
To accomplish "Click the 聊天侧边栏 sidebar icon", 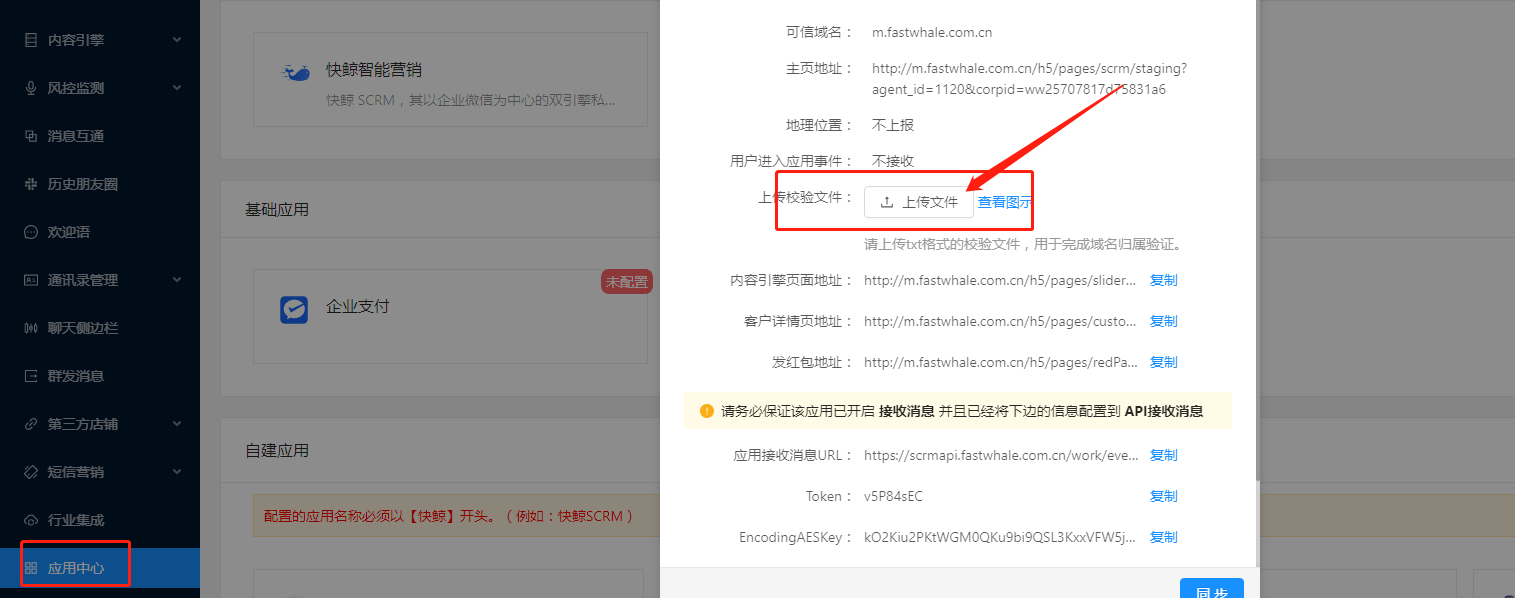I will pos(30,328).
